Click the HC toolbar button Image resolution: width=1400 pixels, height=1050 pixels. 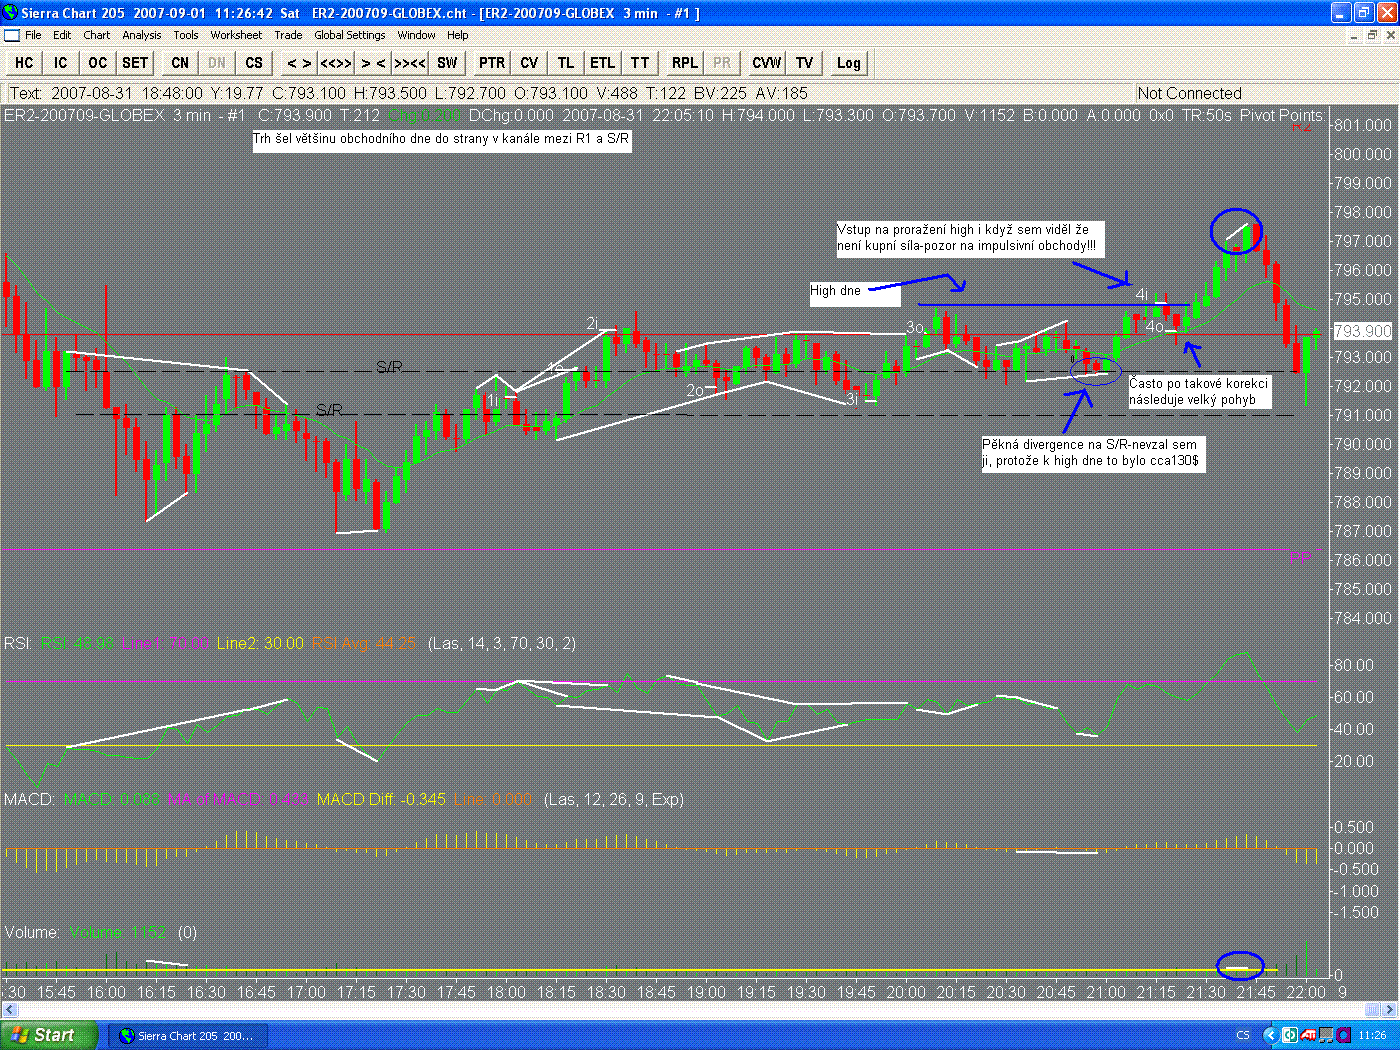pyautogui.click(x=24, y=63)
